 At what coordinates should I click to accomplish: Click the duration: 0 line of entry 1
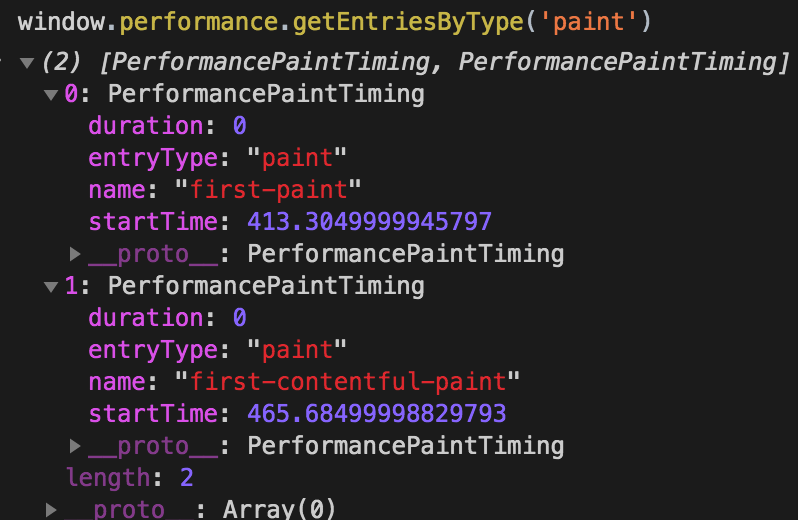(x=167, y=318)
